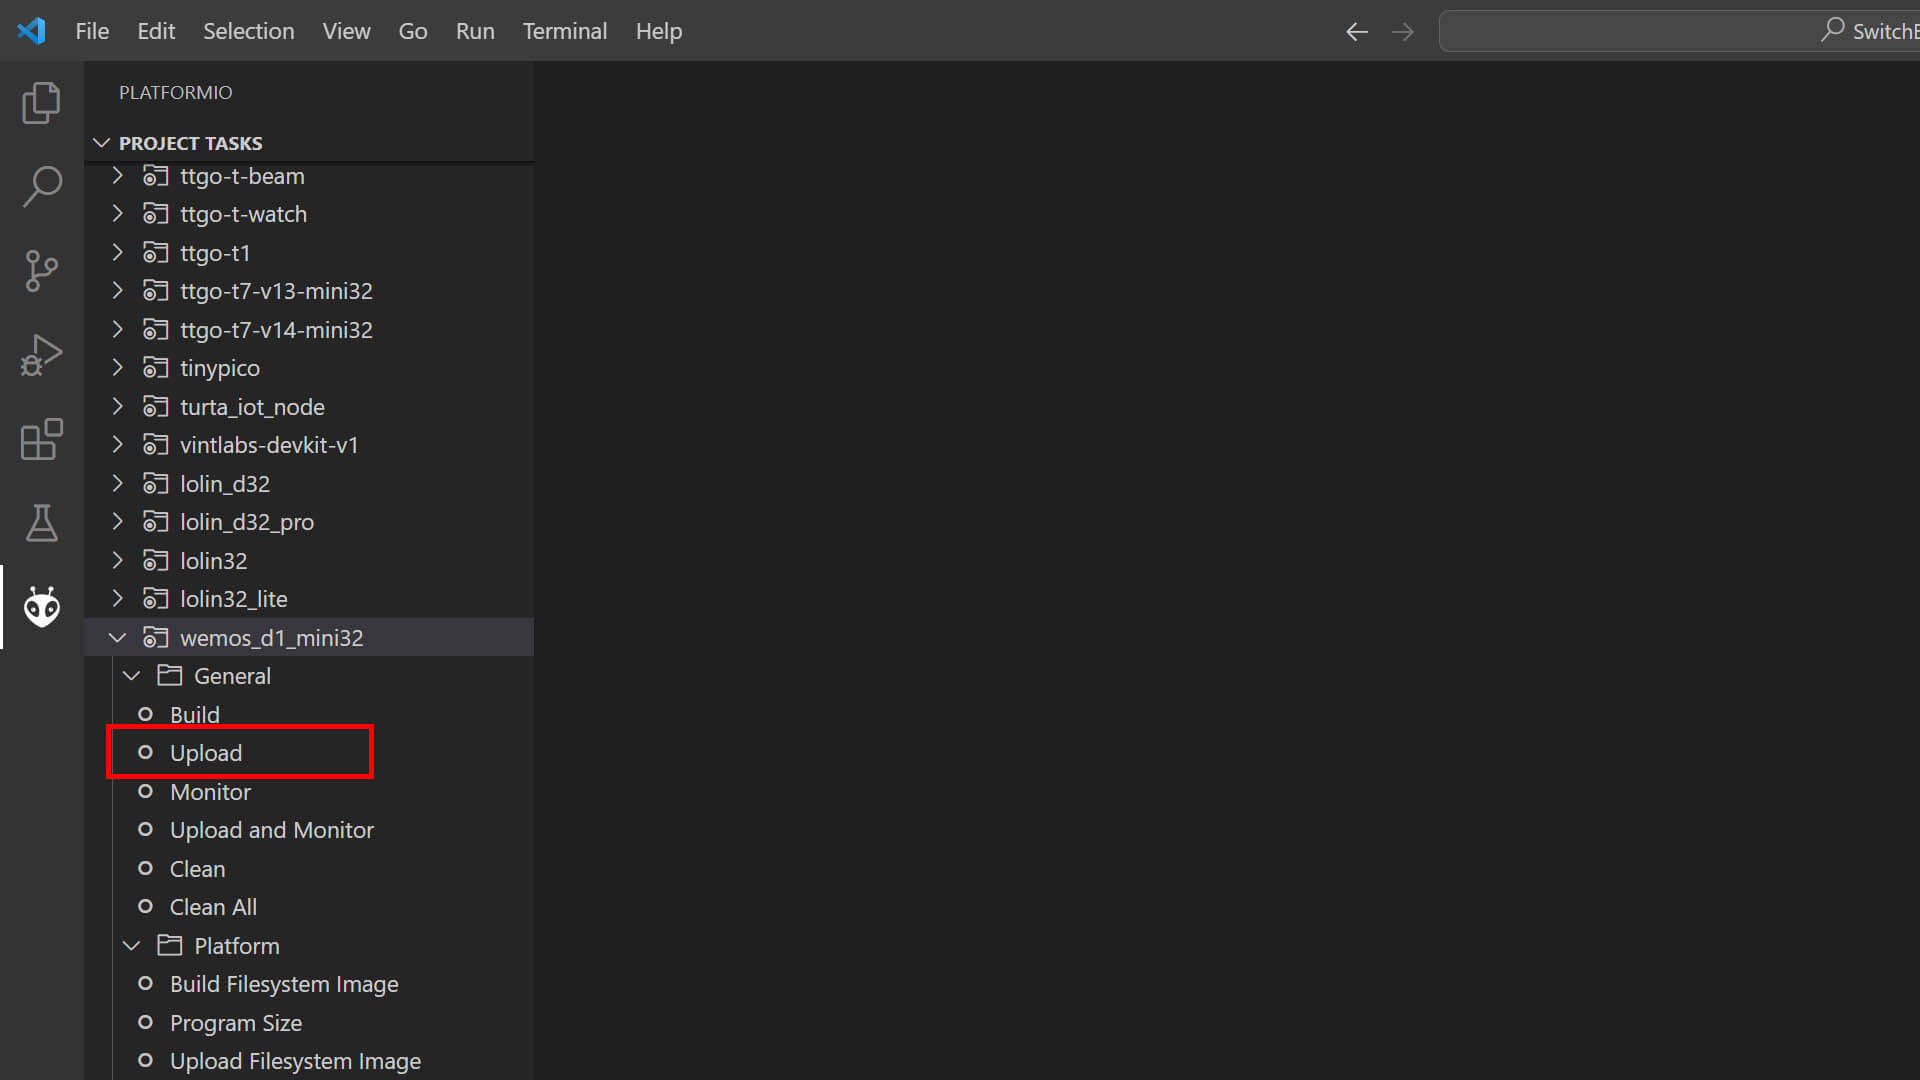Image resolution: width=1920 pixels, height=1080 pixels.
Task: Click the circle icon beside Clean
Action: (145, 868)
